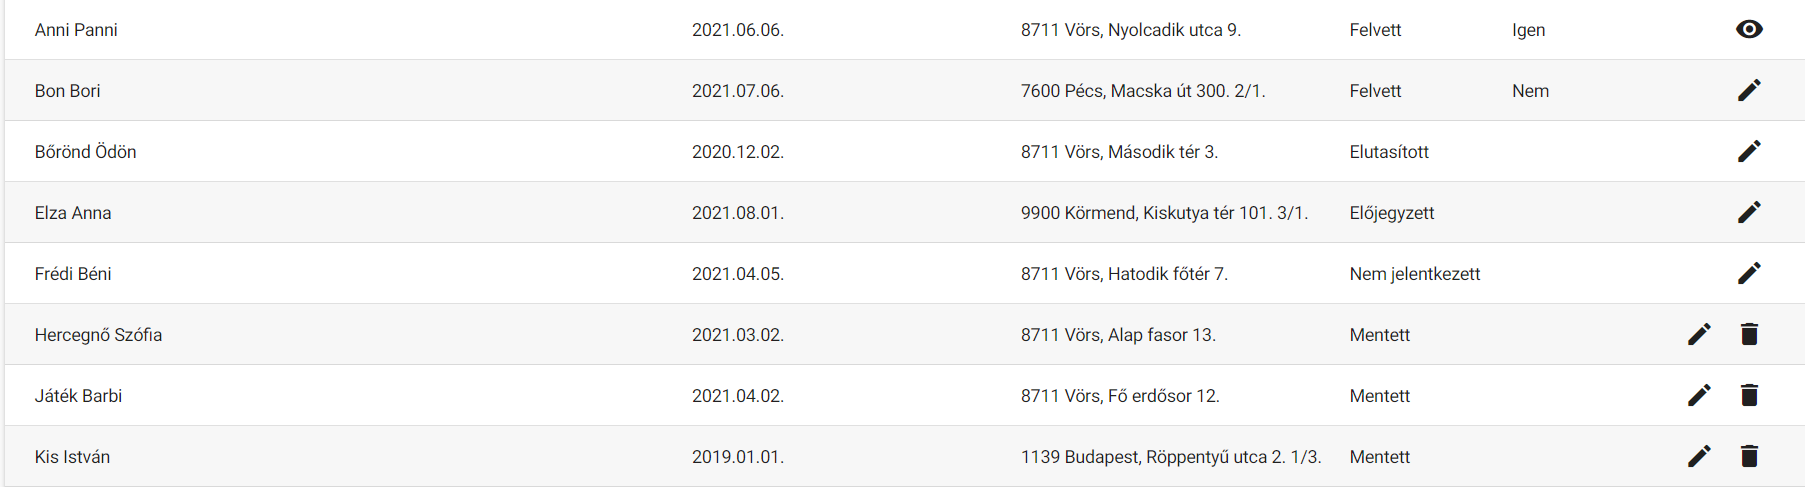The height and width of the screenshot is (487, 1805).
Task: Open edit pencil for Frédi Béni
Action: (1749, 273)
